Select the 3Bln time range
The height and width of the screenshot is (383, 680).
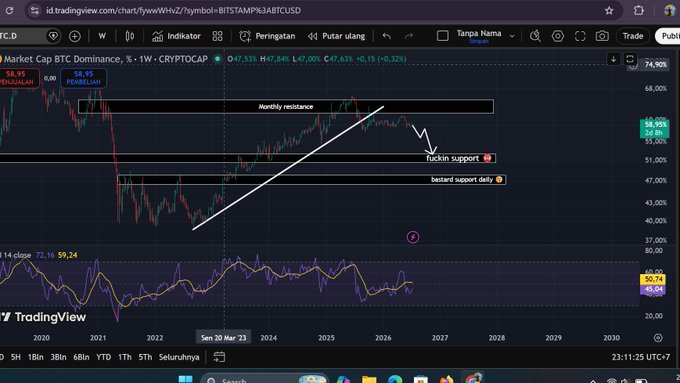58,357
